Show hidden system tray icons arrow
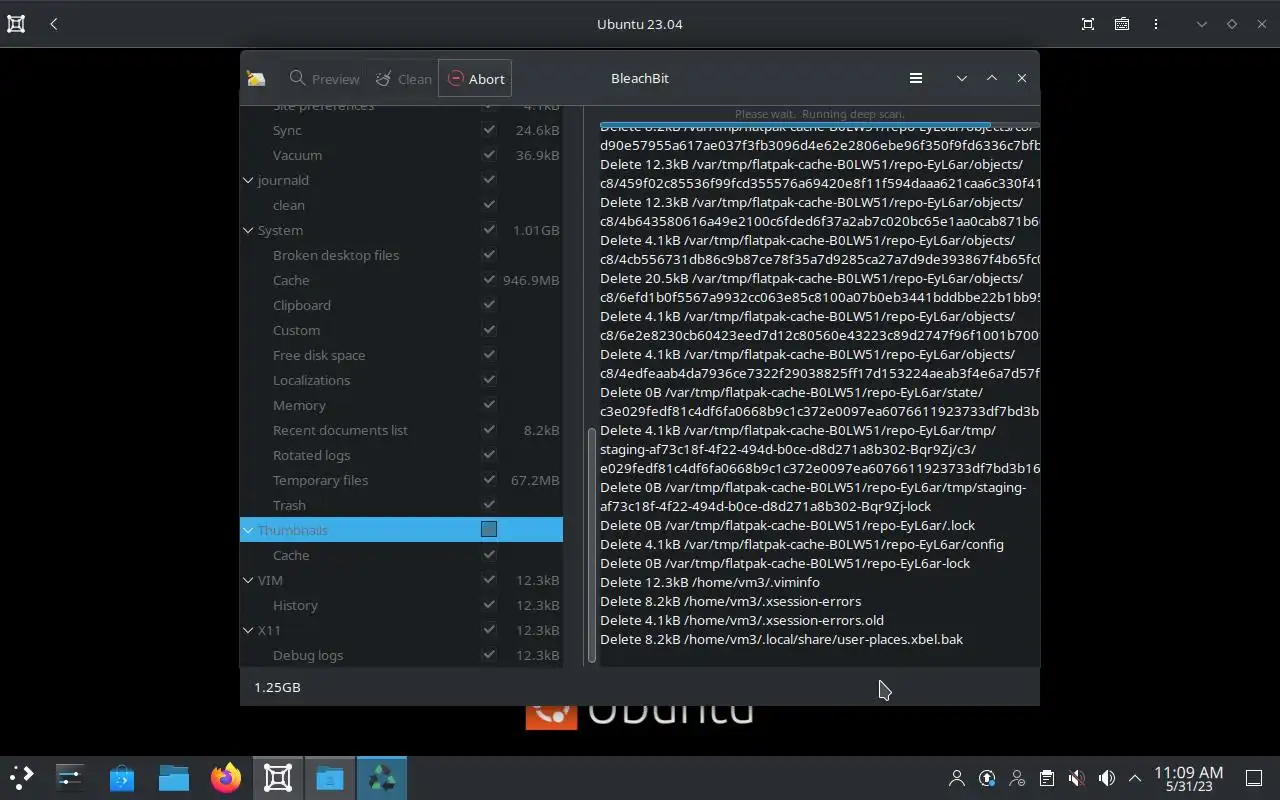 click(1135, 778)
